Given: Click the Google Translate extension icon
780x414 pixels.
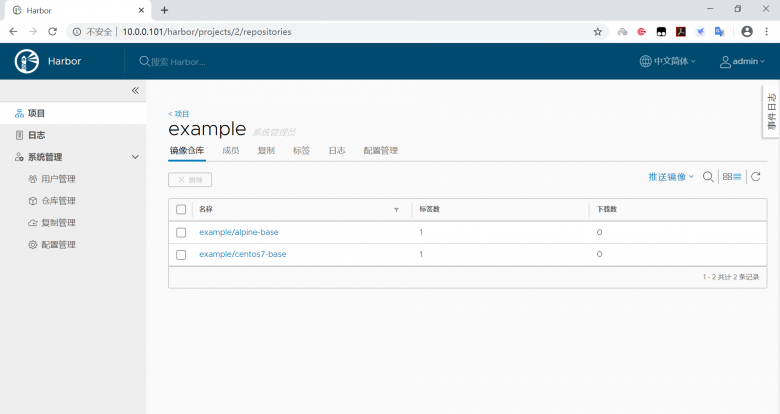Looking at the screenshot, I should pos(719,32).
